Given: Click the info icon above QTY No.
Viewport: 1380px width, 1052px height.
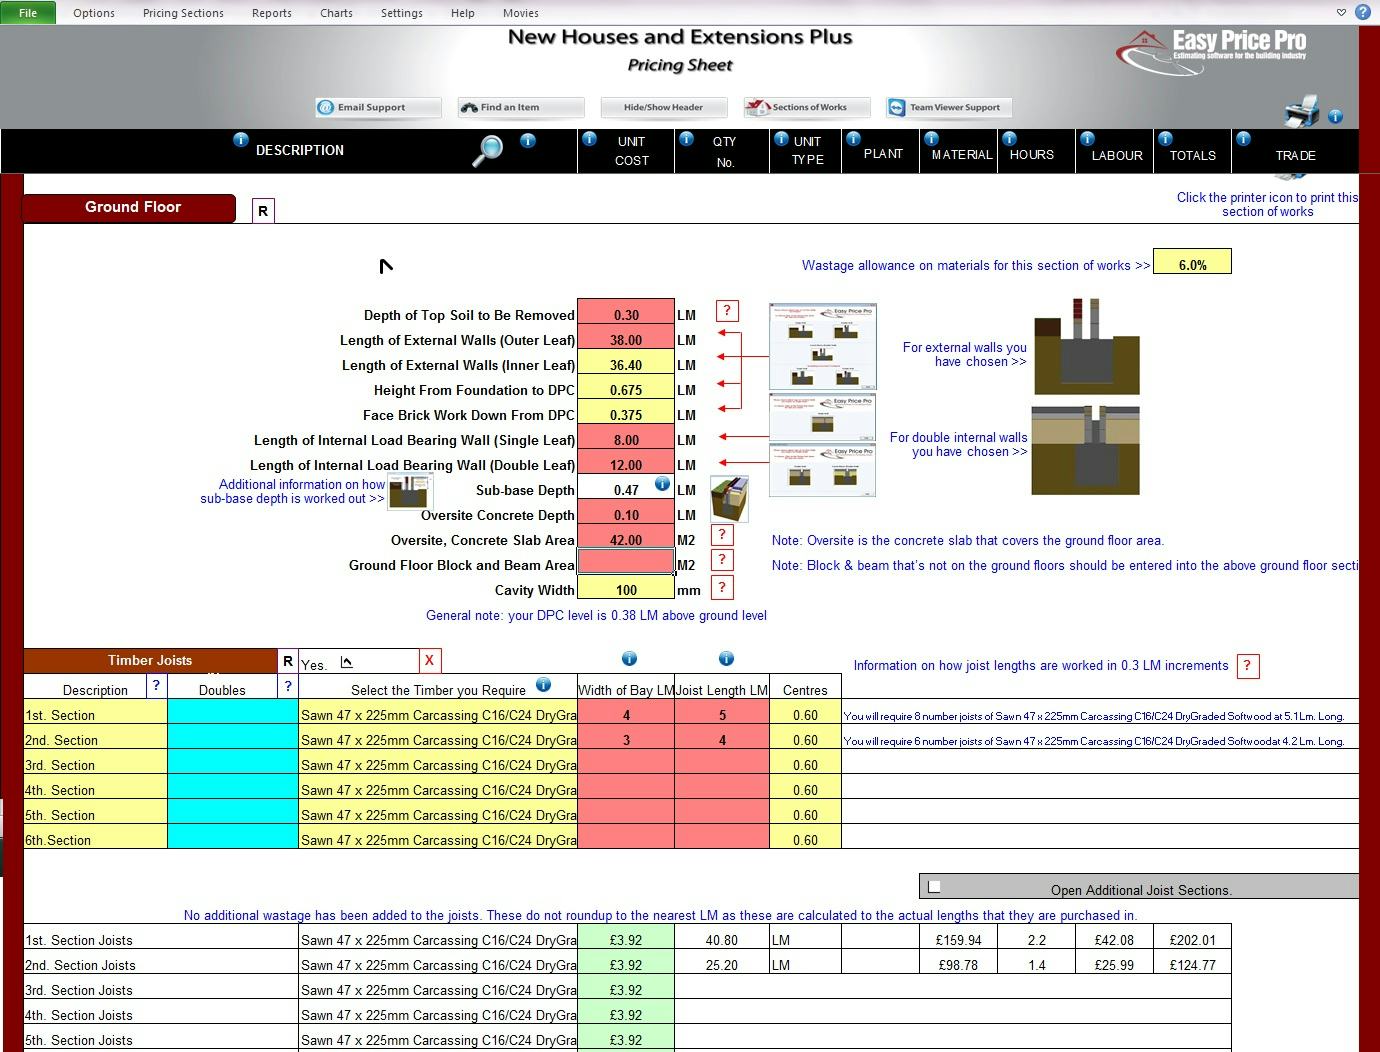Looking at the screenshot, I should coord(686,139).
